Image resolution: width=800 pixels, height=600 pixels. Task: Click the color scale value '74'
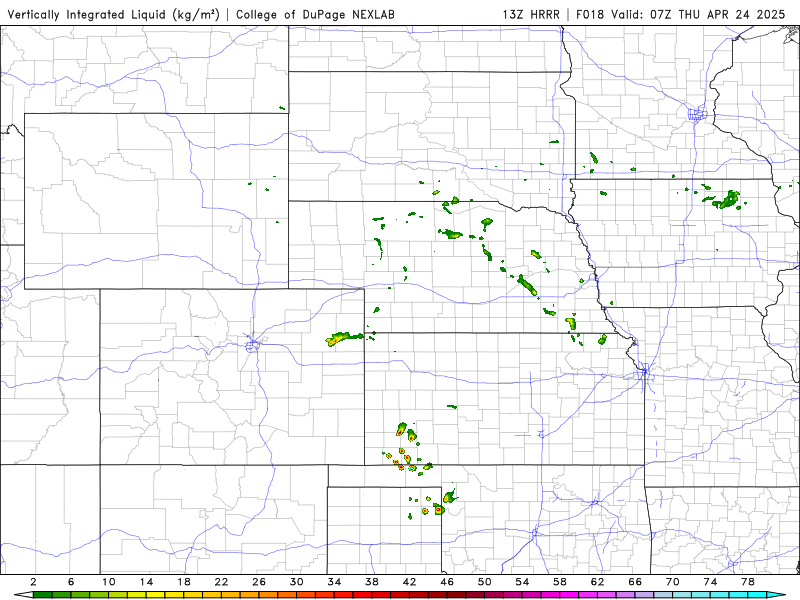pyautogui.click(x=710, y=582)
